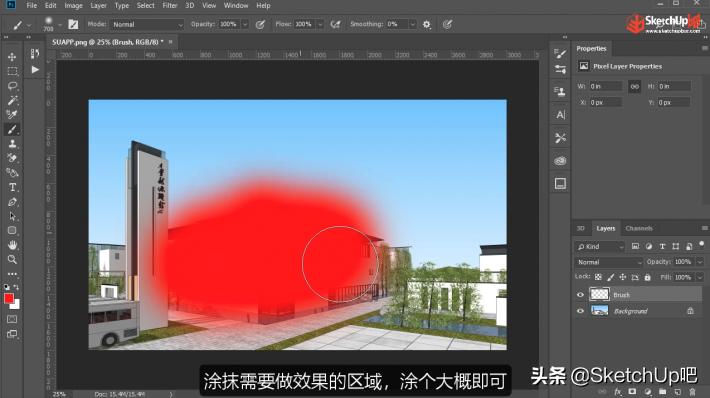Screen dimensions: 710x398
Task: Enable airbrush-style build-up
Action: pyautogui.click(x=336, y=24)
